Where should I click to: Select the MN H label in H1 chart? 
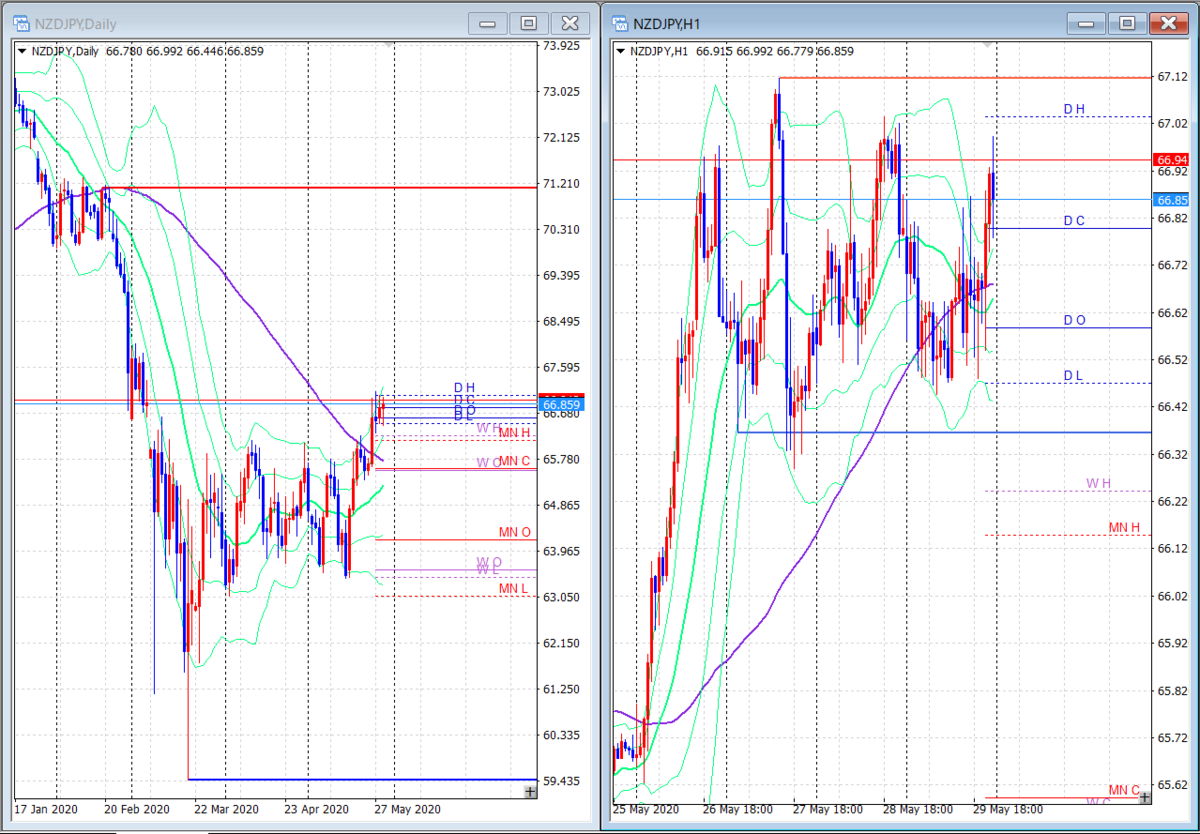pyautogui.click(x=1124, y=527)
